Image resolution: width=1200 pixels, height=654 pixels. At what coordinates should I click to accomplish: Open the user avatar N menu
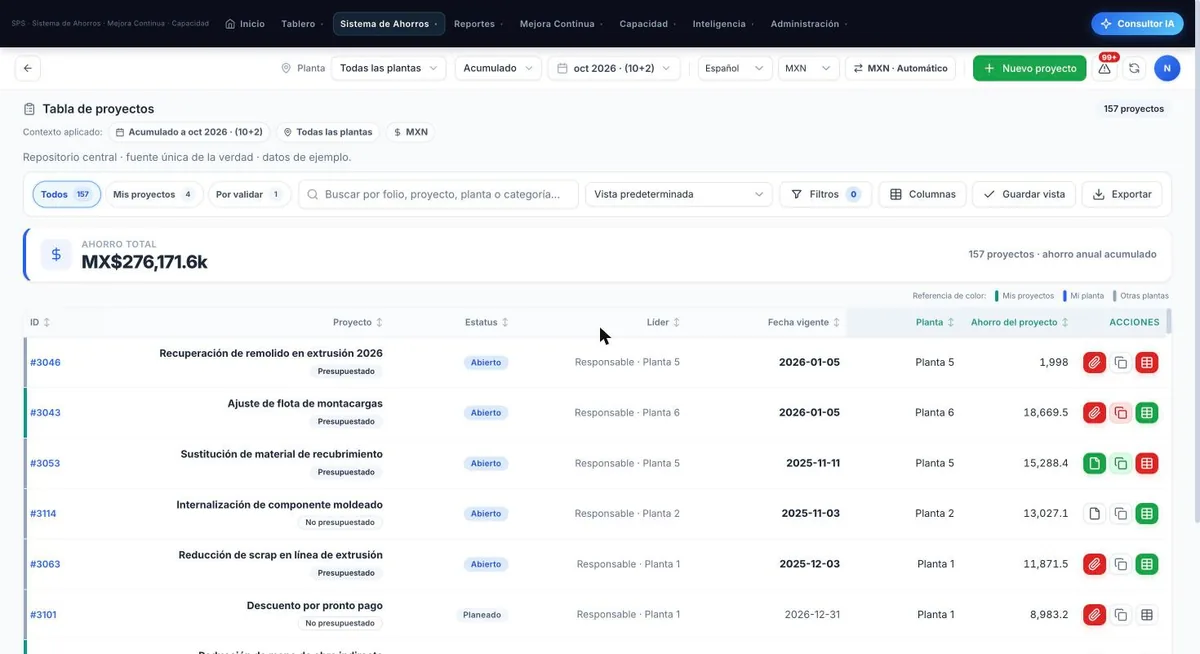click(x=1167, y=68)
